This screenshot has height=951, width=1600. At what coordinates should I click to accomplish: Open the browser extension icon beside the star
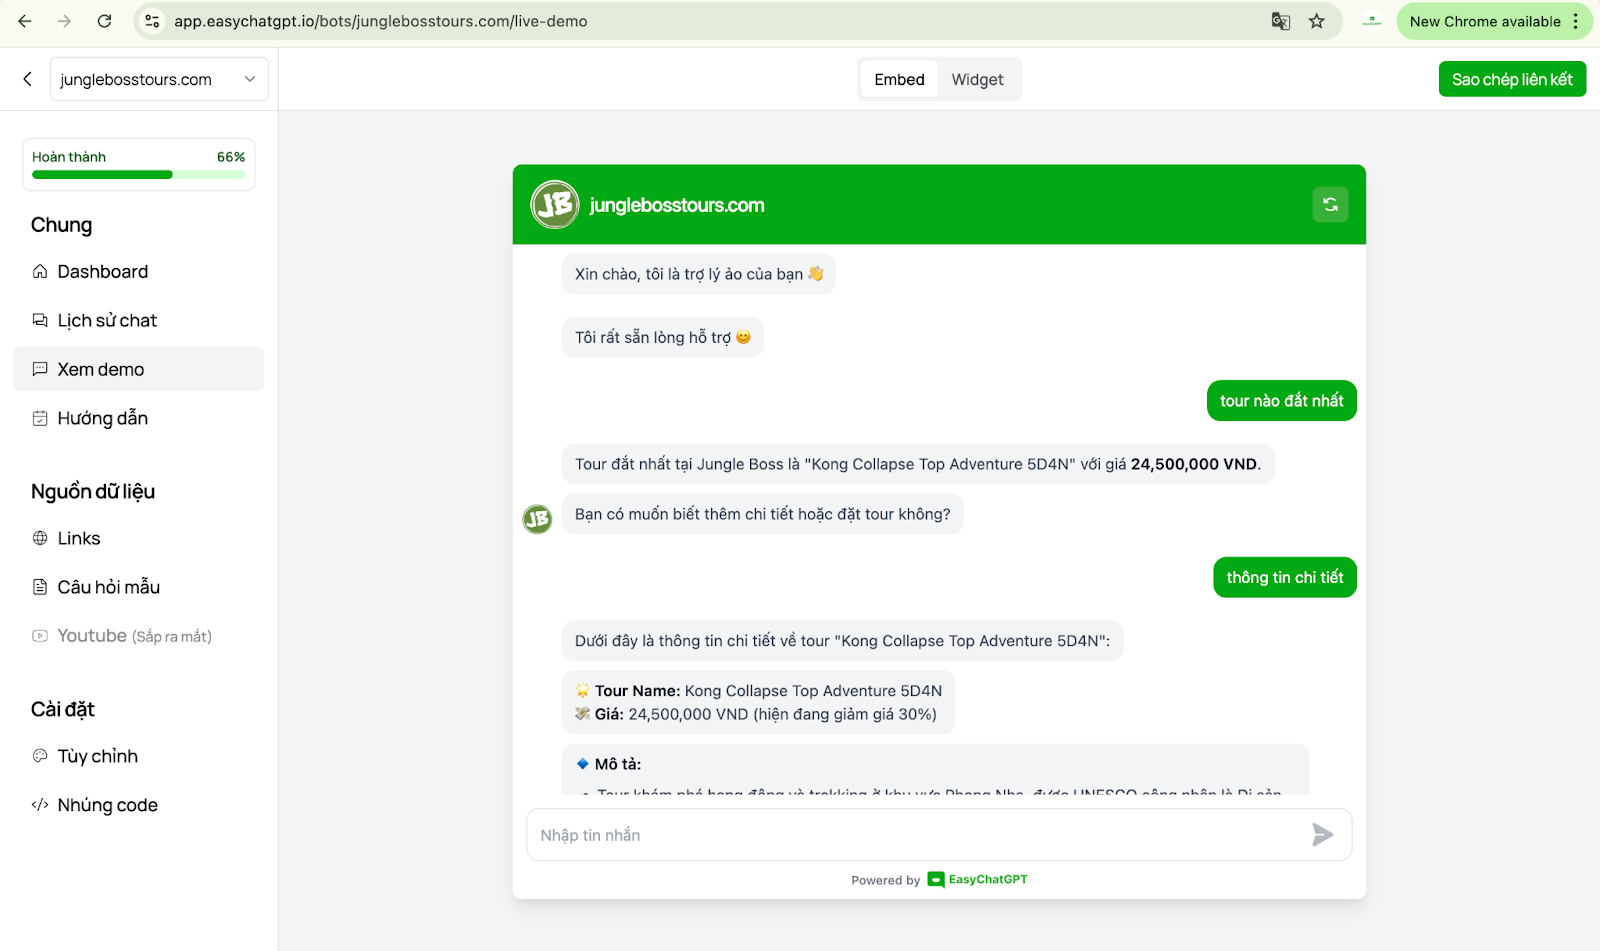pyautogui.click(x=1372, y=21)
